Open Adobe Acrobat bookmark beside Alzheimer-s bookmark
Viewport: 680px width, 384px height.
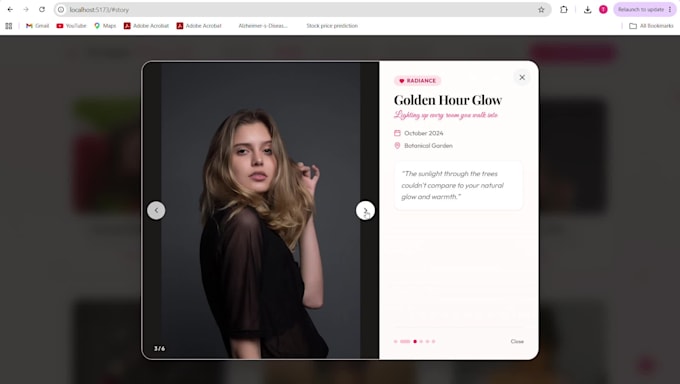coord(199,26)
